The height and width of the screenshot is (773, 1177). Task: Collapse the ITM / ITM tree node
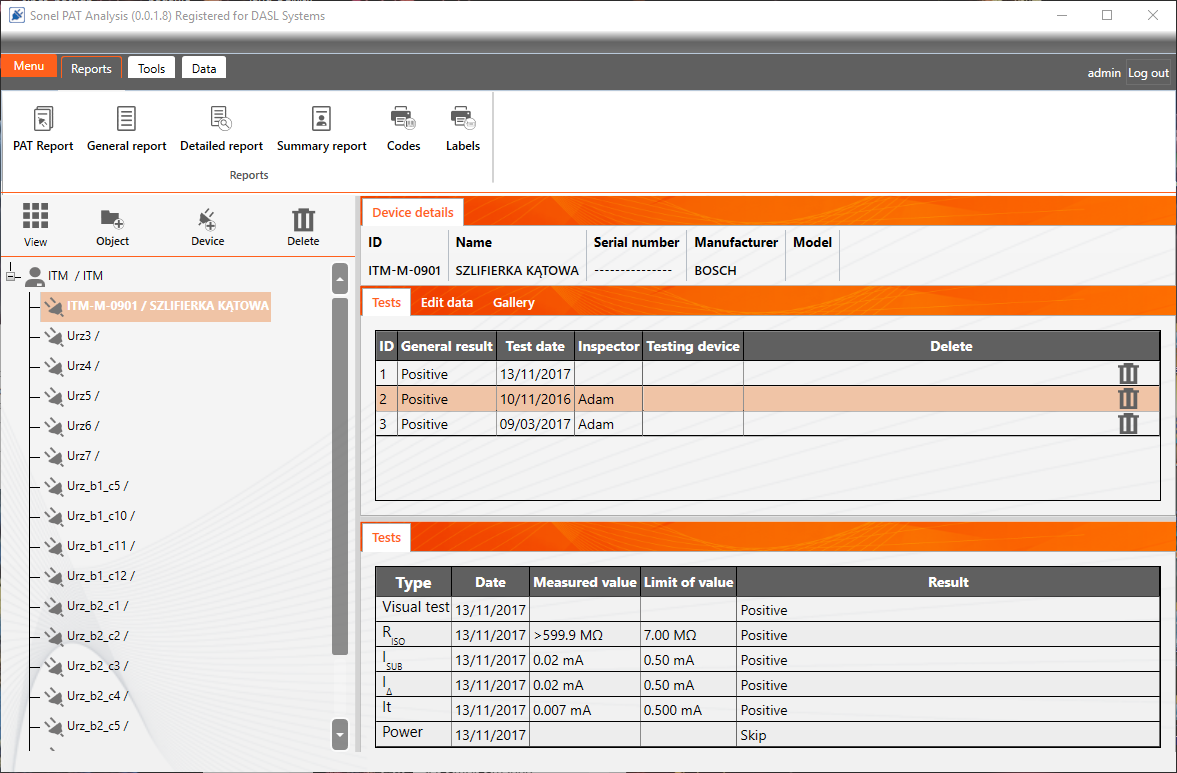tap(12, 275)
